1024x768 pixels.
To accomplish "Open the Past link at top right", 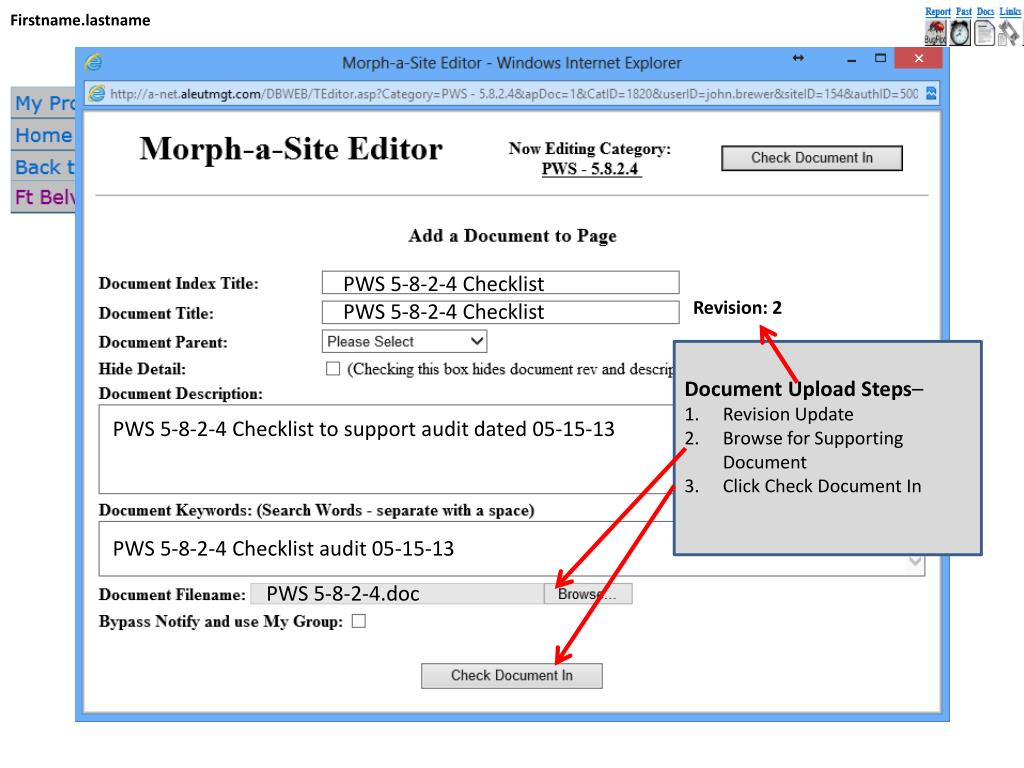I will pos(964,11).
